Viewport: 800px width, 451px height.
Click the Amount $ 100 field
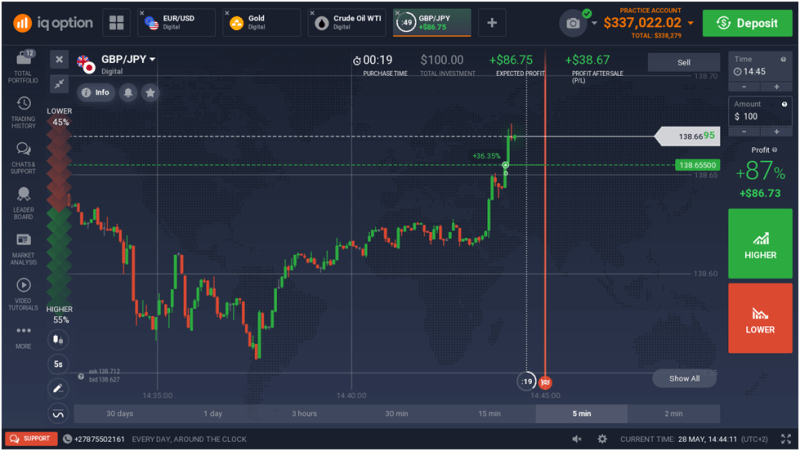pyautogui.click(x=760, y=111)
